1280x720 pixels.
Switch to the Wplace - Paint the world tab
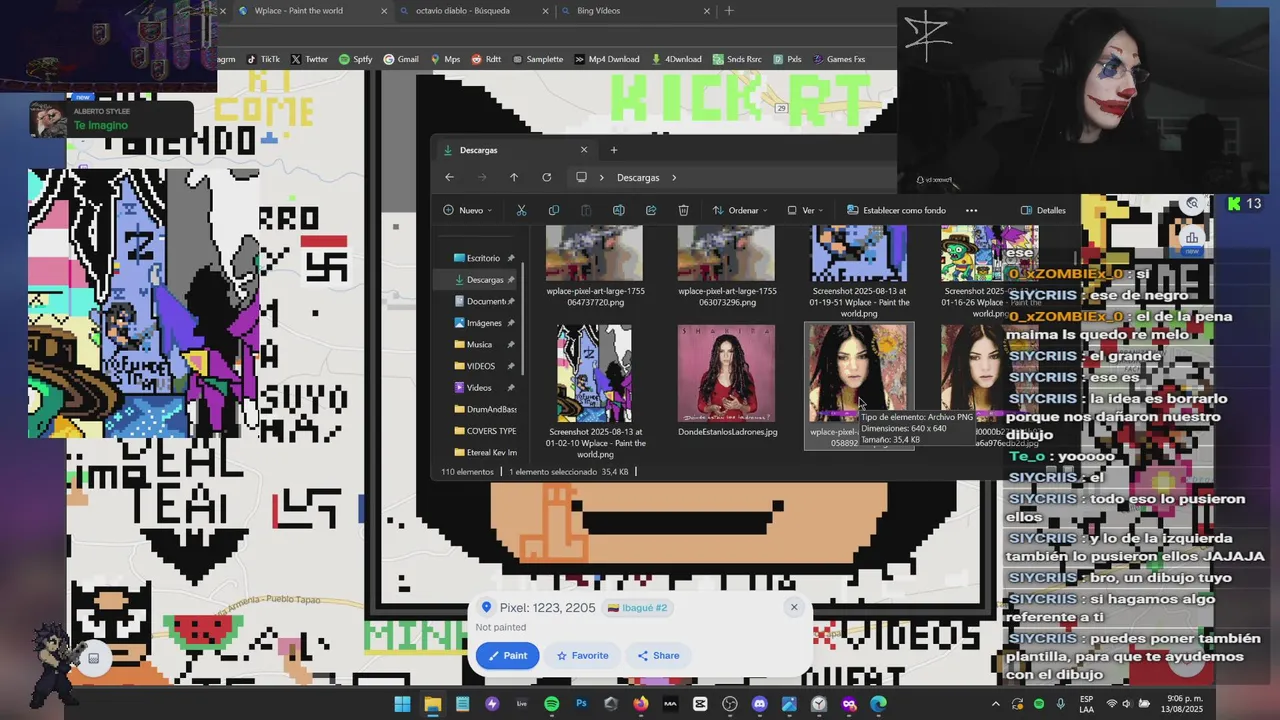tap(311, 11)
